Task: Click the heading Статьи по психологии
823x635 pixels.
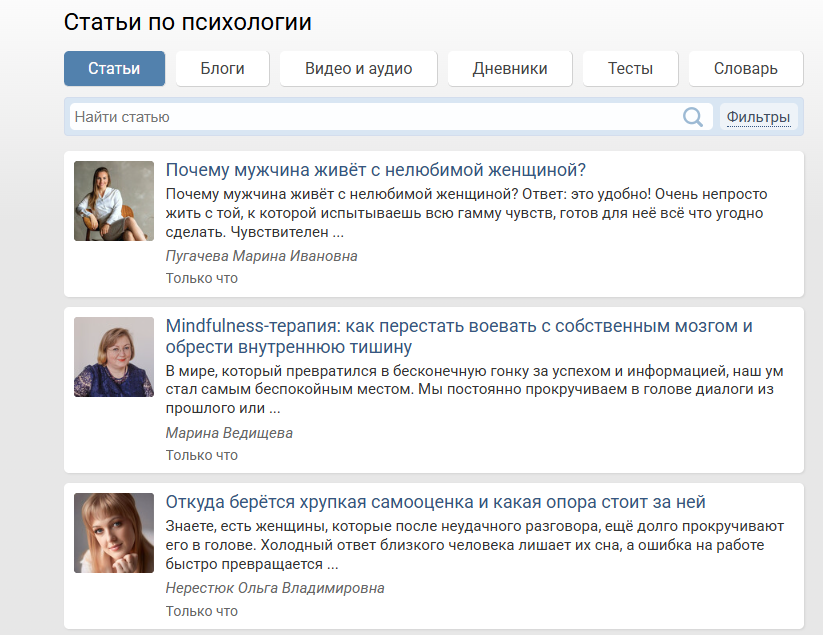Action: click(187, 23)
